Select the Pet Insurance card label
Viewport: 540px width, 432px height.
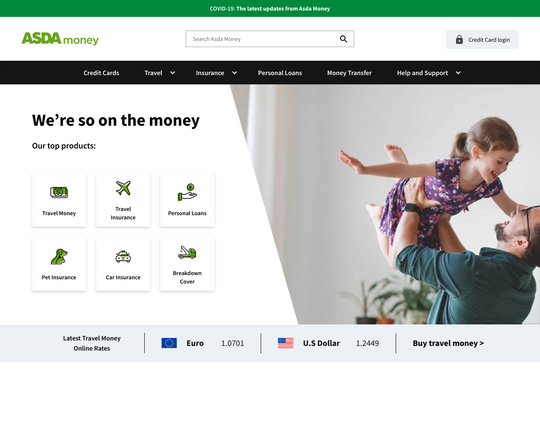(x=59, y=277)
